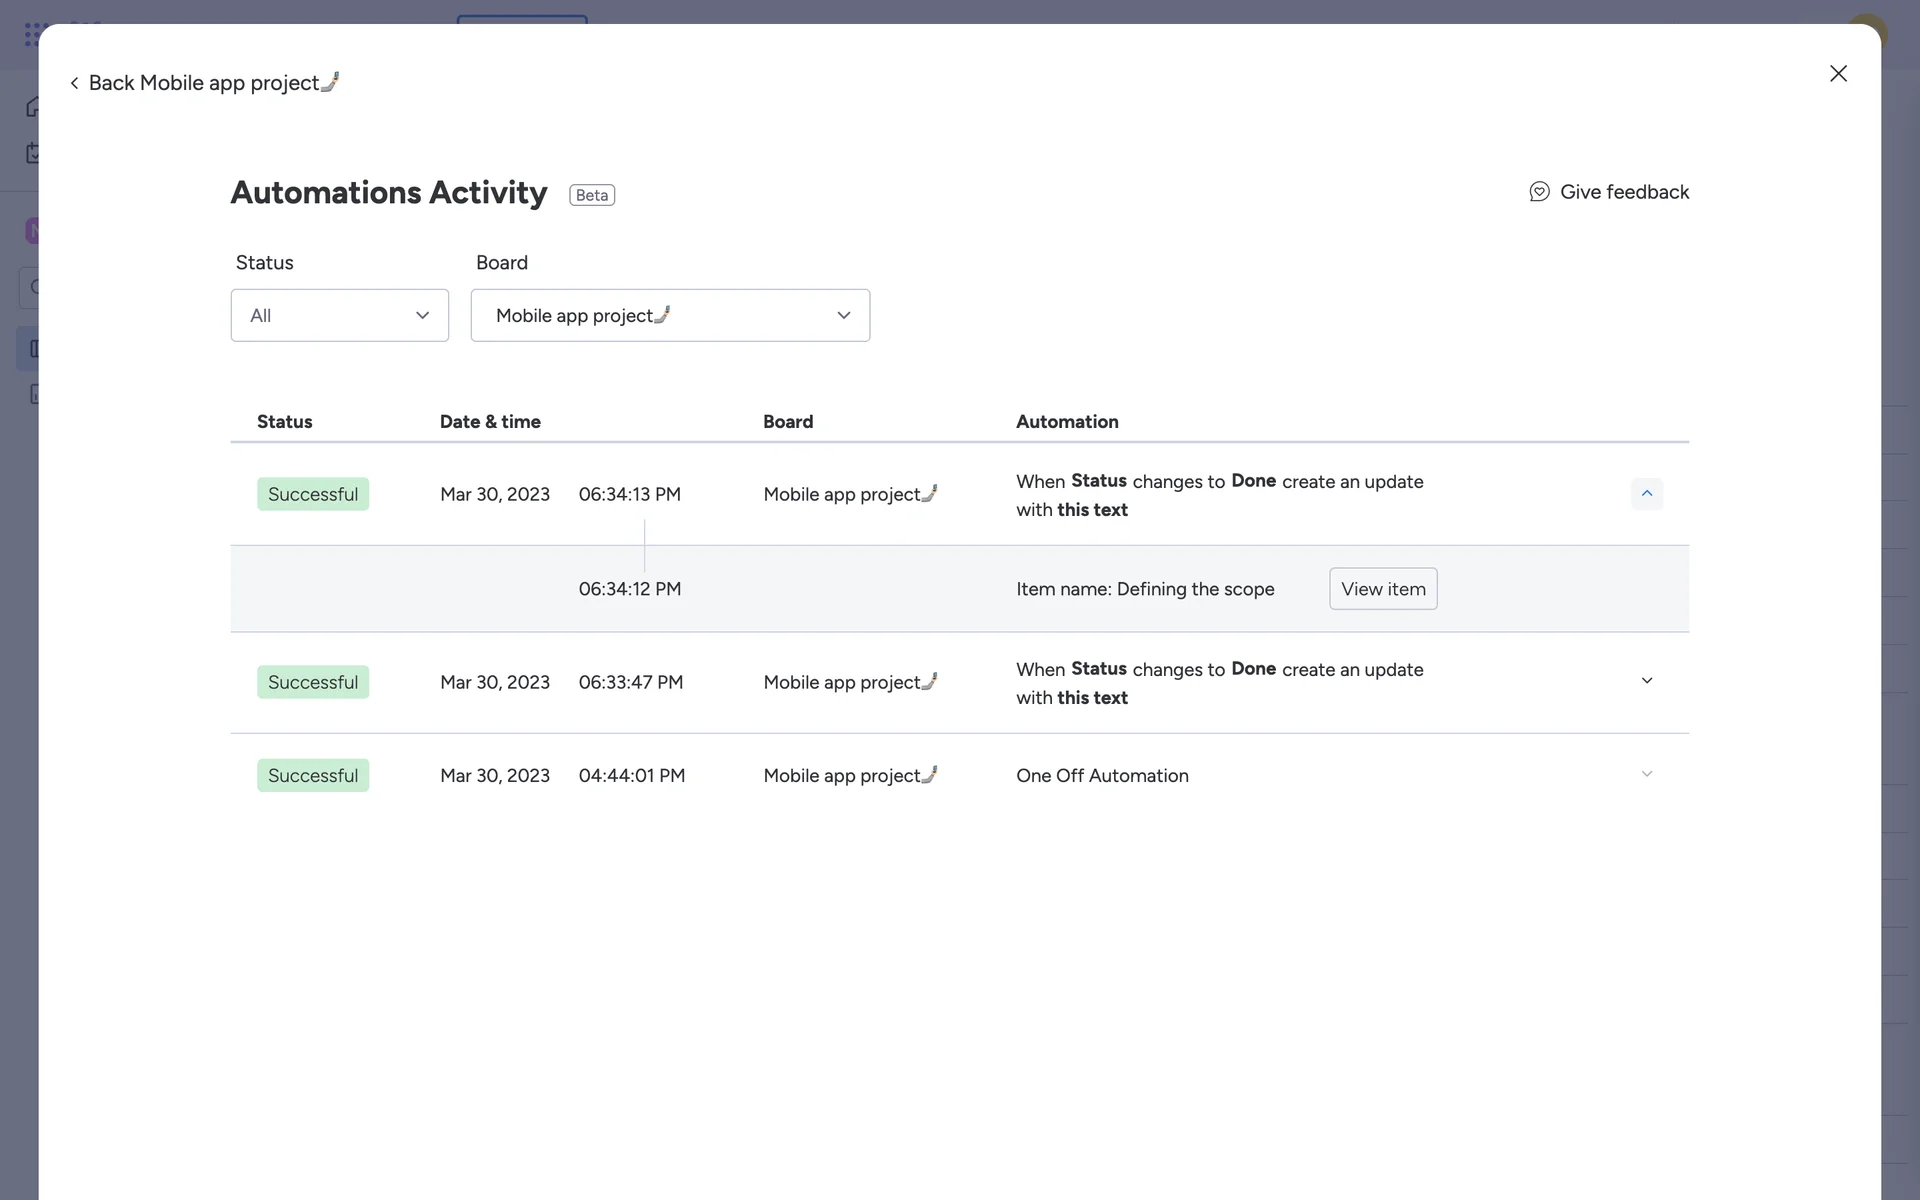Viewport: 1920px width, 1200px height.
Task: Click the One Off Automation text
Action: (1102, 776)
